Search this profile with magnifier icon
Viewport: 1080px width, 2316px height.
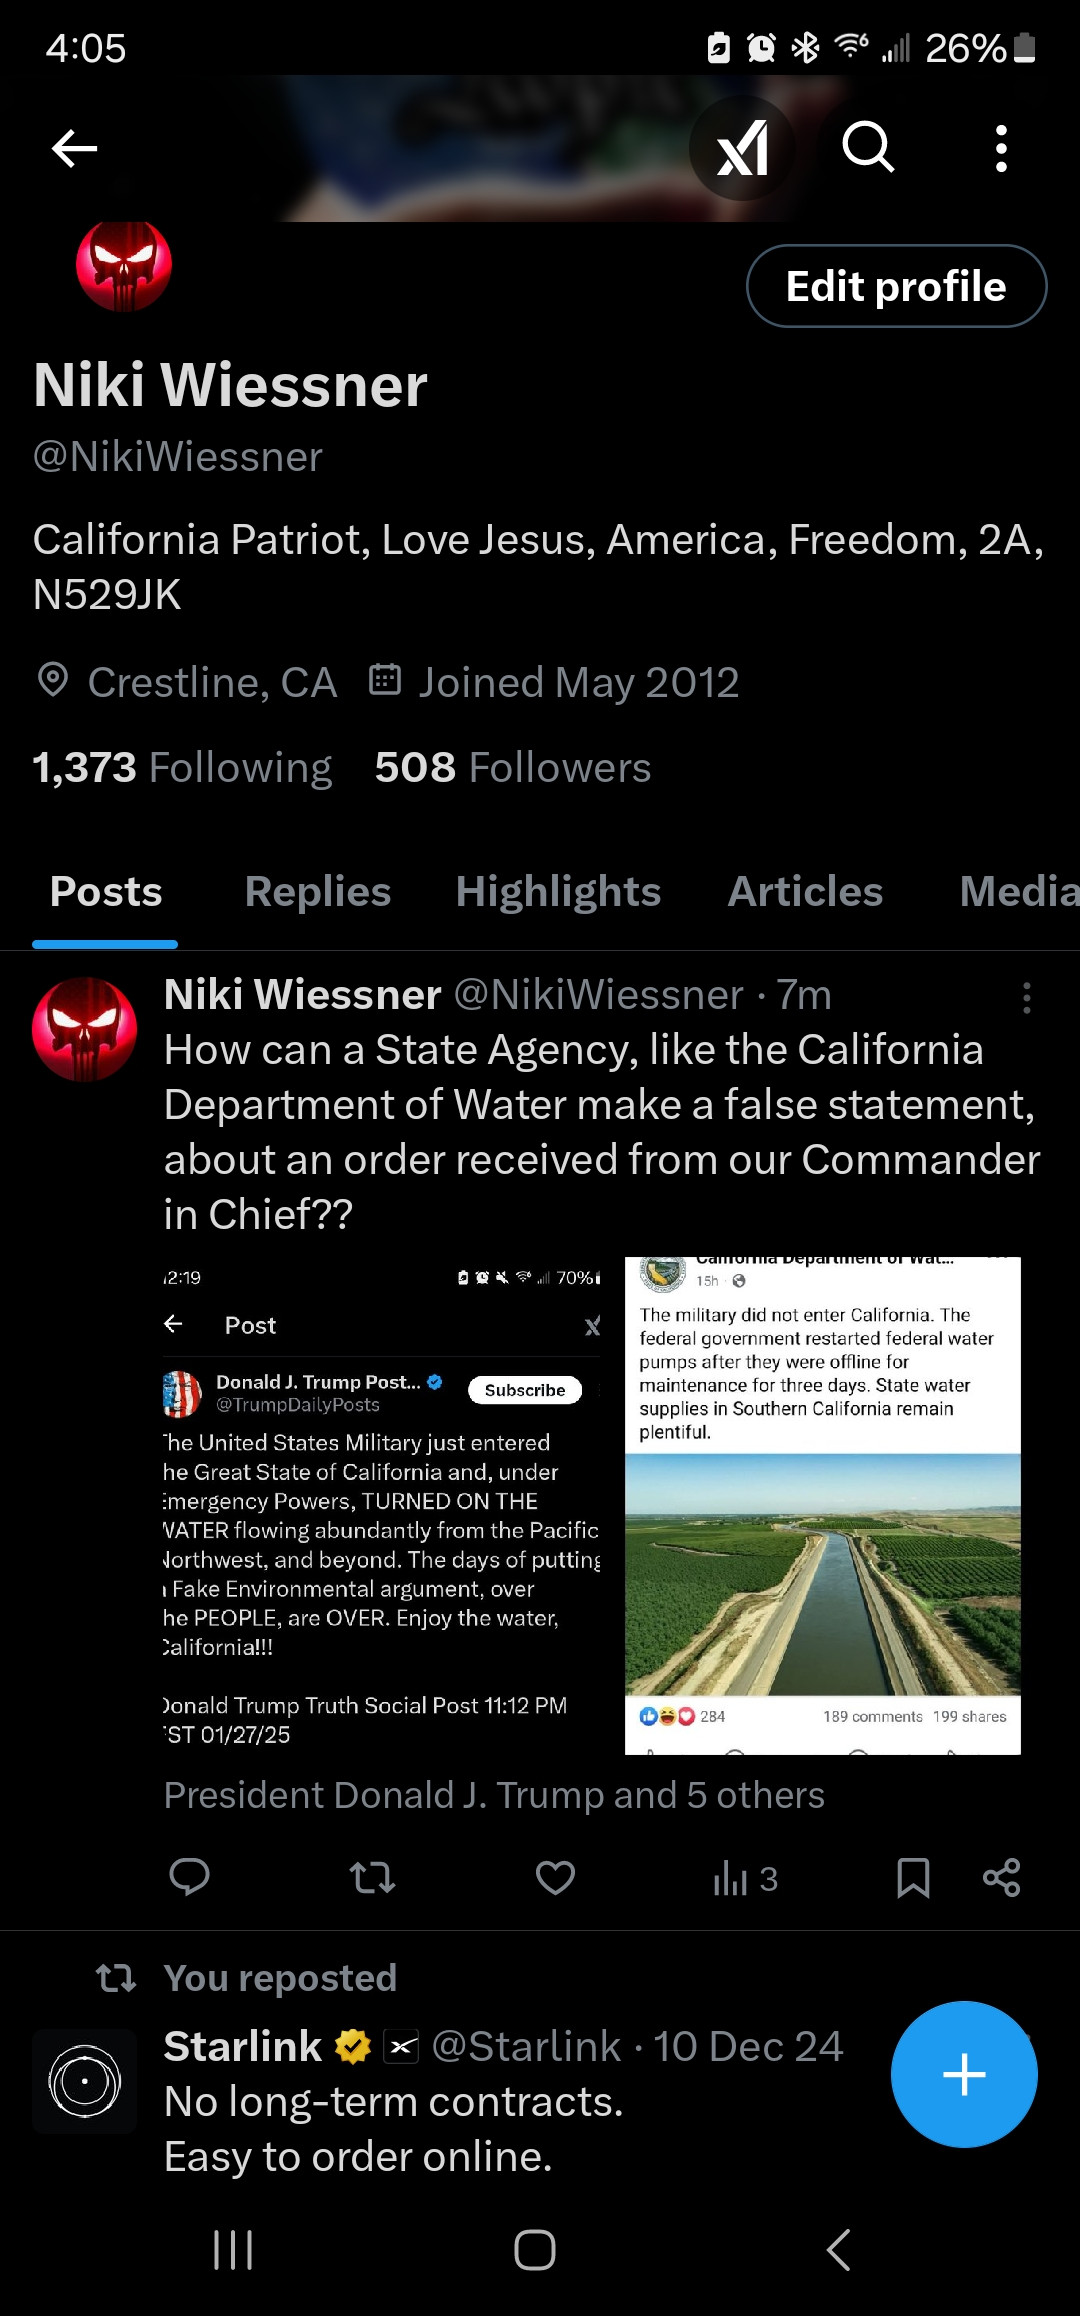(x=868, y=149)
